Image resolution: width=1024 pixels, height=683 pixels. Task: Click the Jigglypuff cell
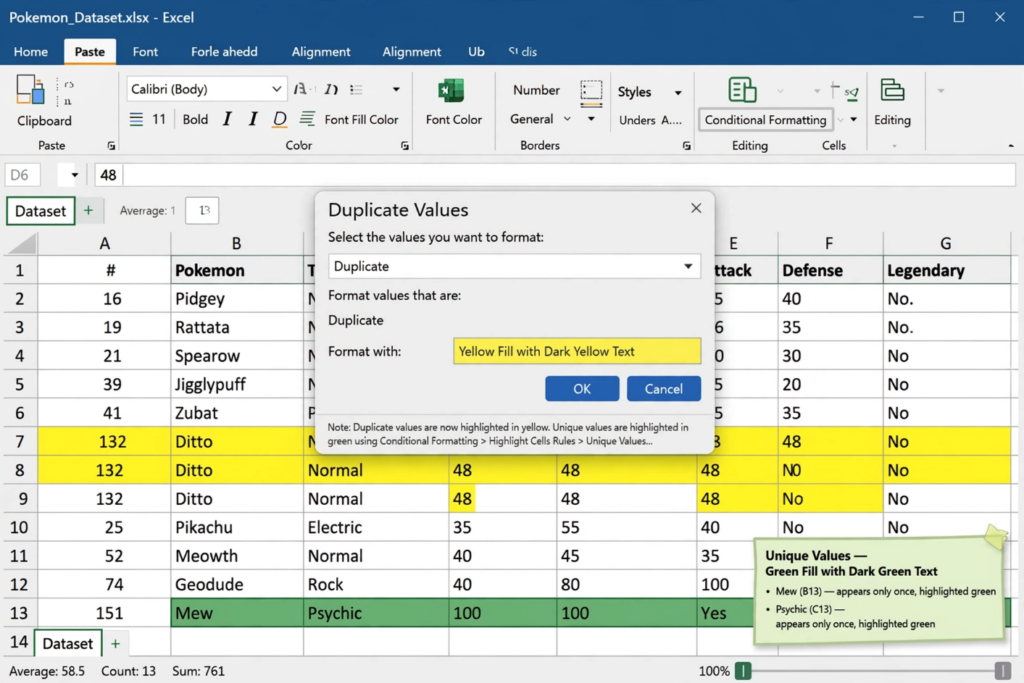236,384
